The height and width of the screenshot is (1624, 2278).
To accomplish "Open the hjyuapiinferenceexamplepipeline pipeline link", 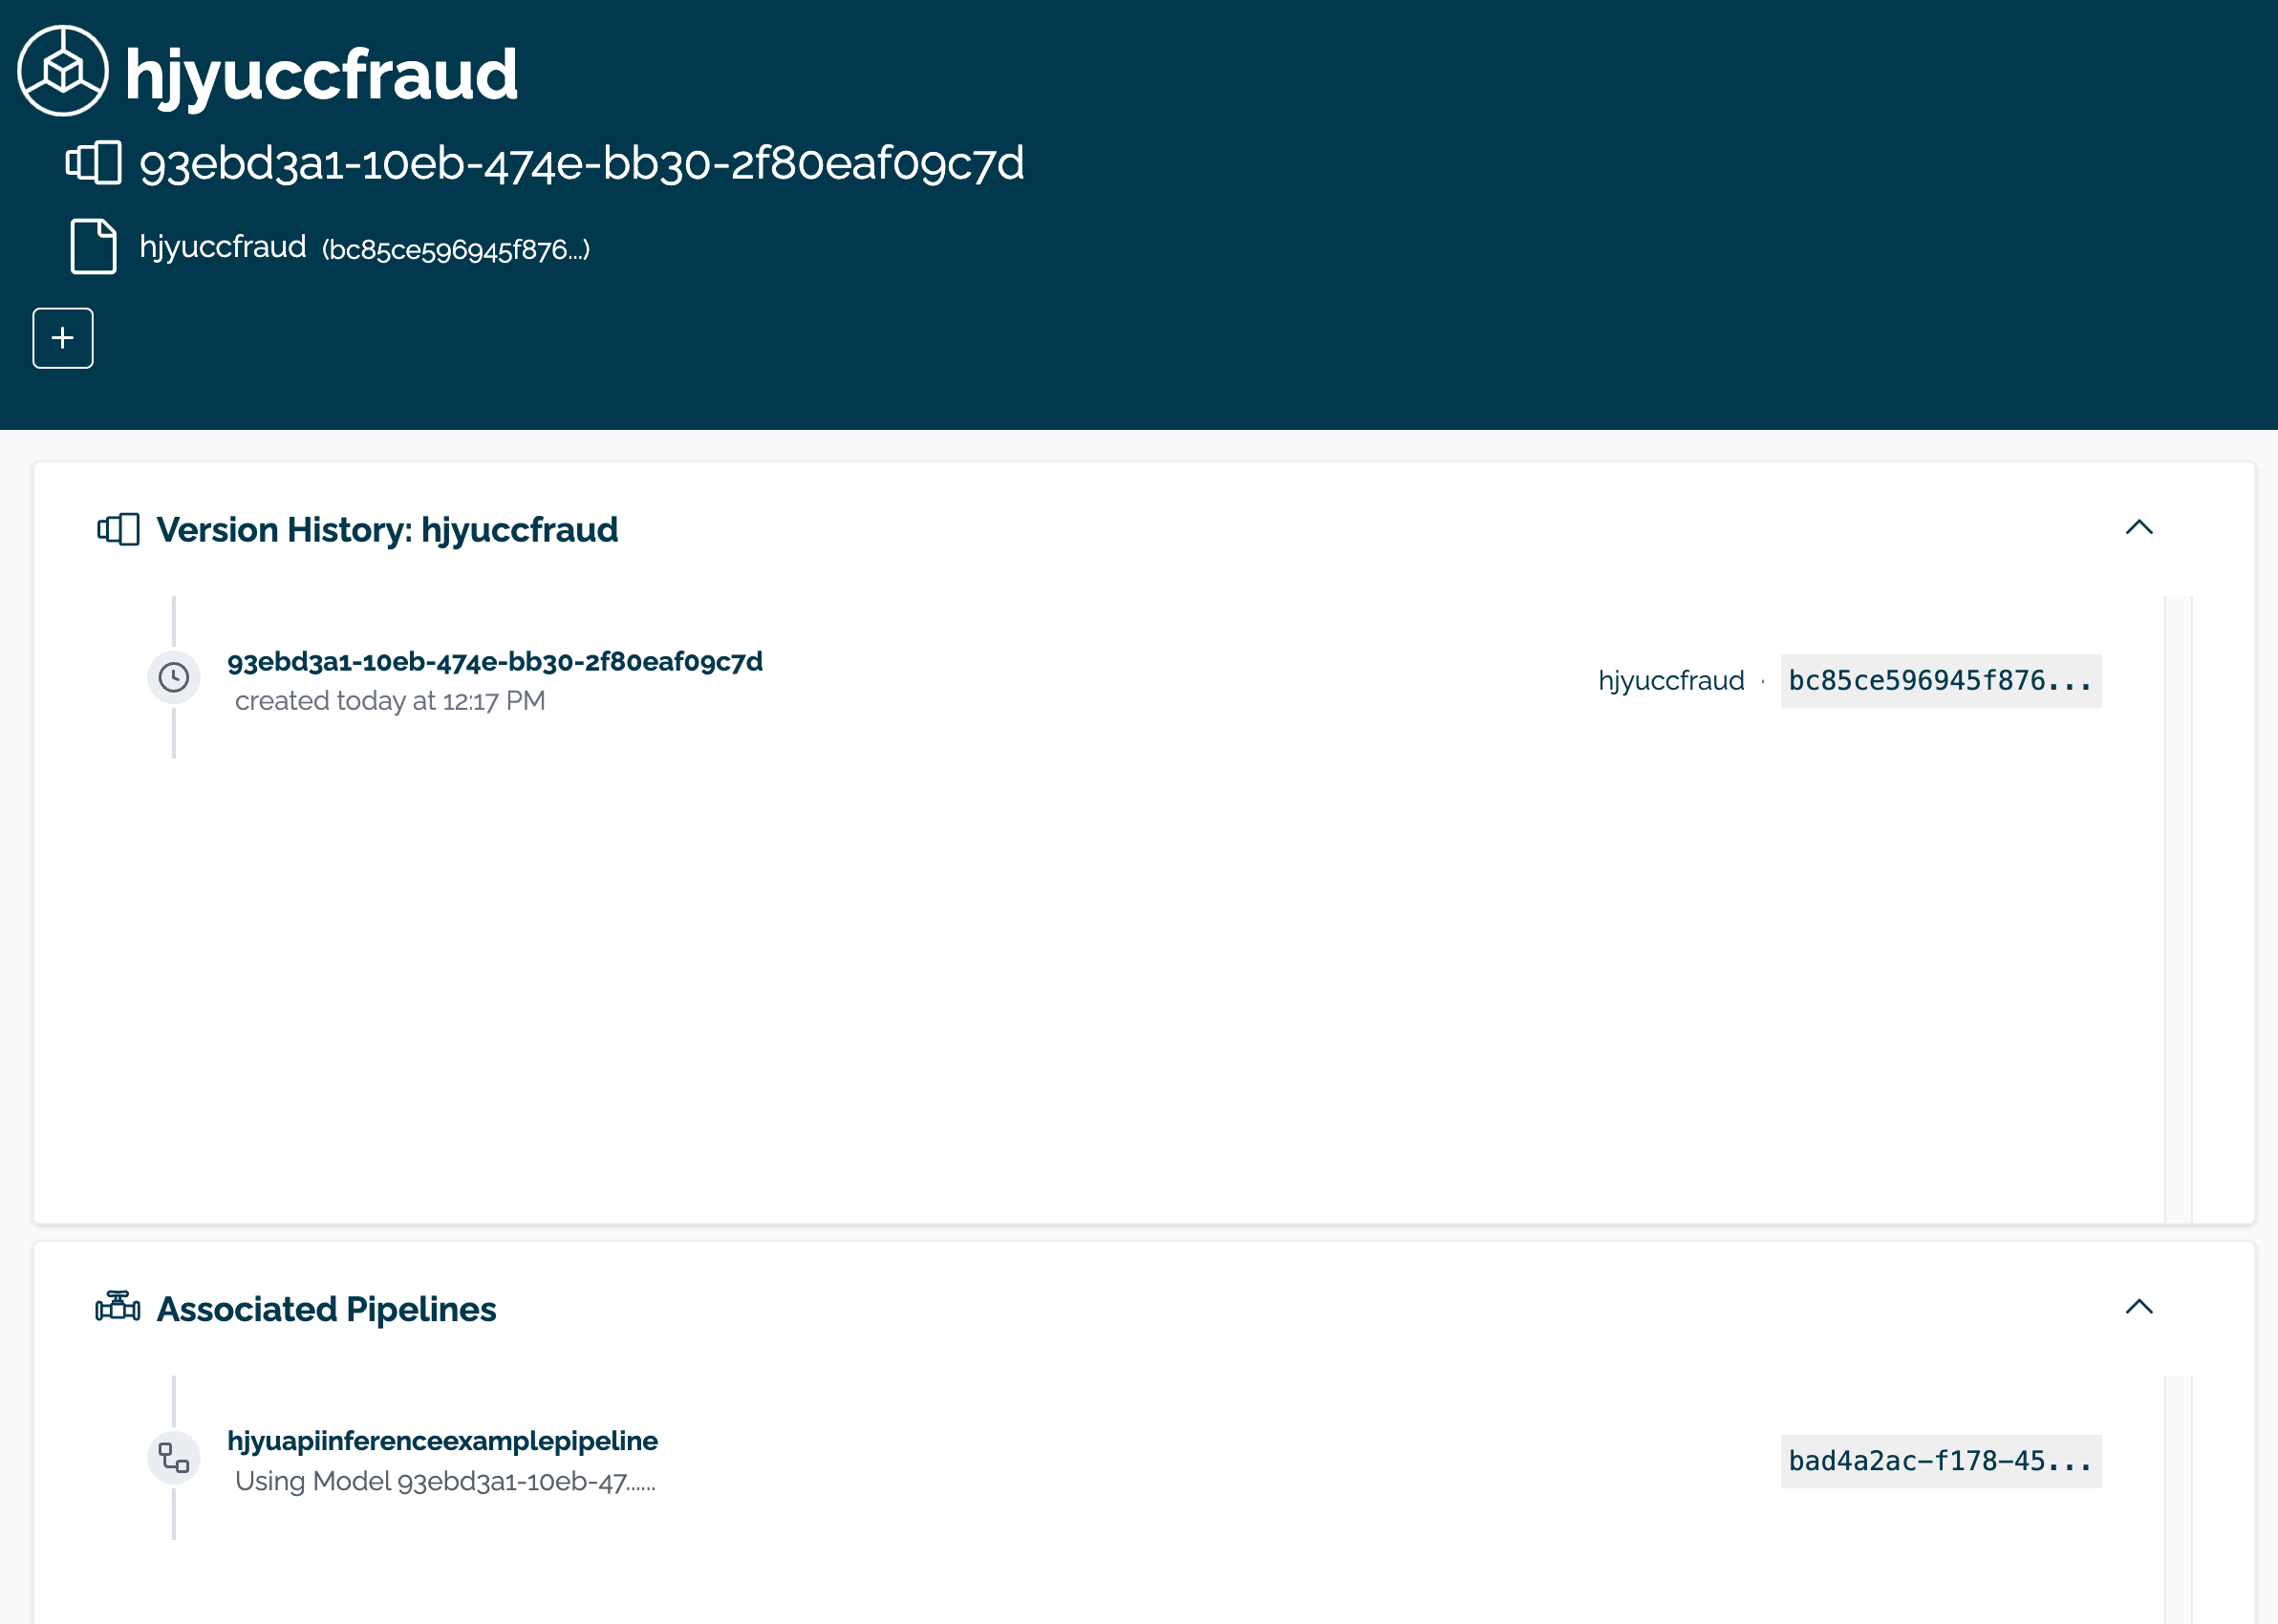I will pos(442,1440).
